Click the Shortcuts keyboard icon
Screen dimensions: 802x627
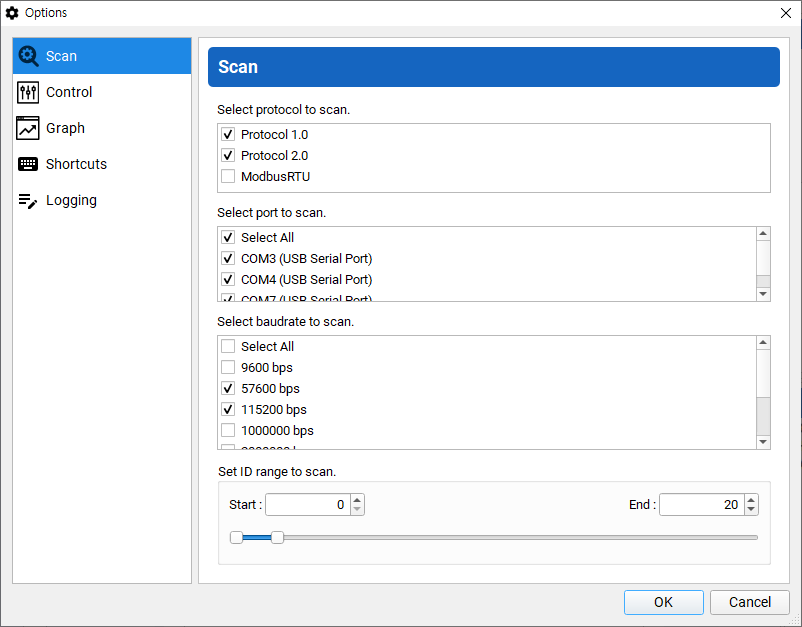(x=28, y=164)
